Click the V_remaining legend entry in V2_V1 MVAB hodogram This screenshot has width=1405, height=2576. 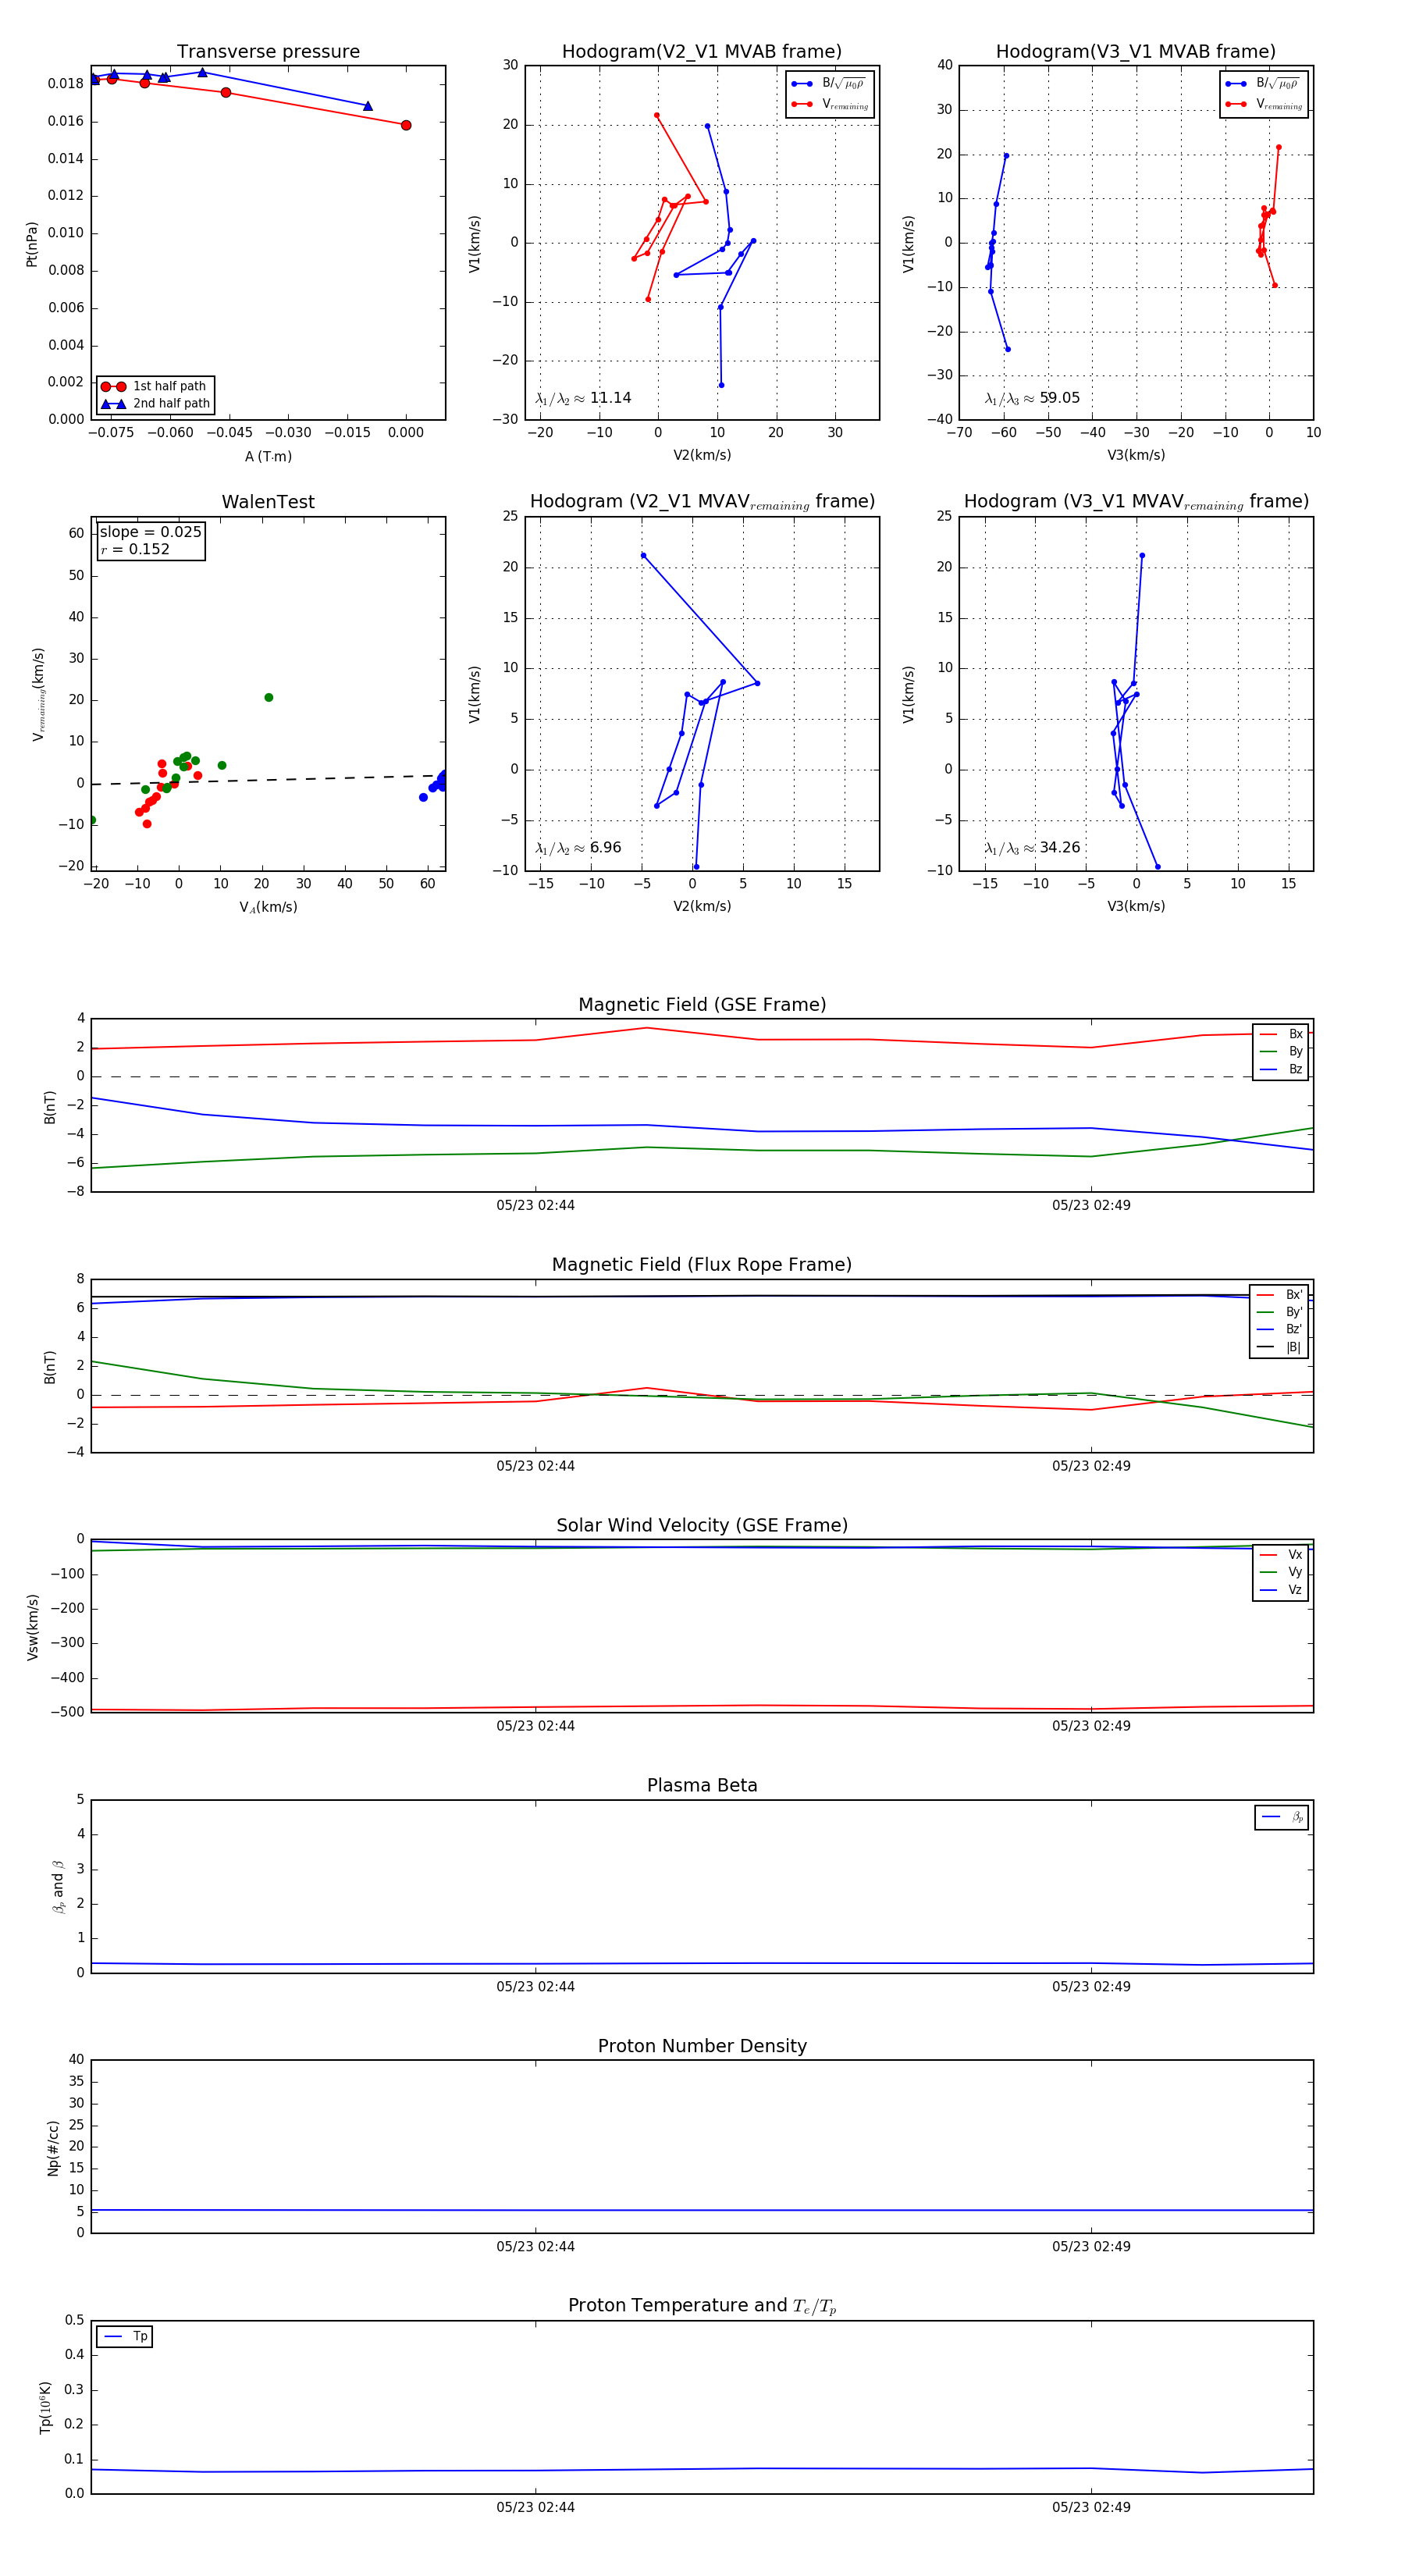830,104
